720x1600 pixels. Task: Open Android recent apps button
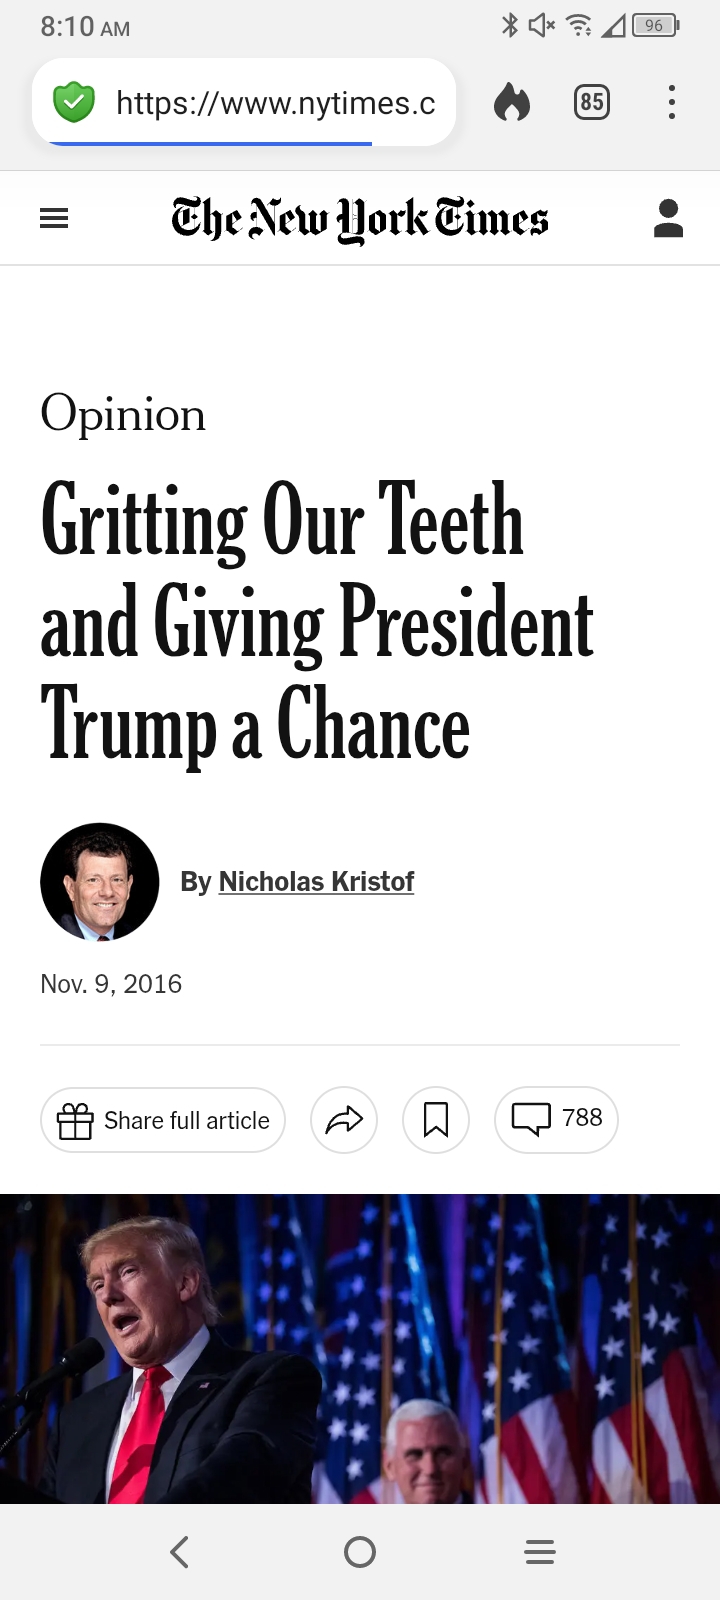[x=540, y=1552]
